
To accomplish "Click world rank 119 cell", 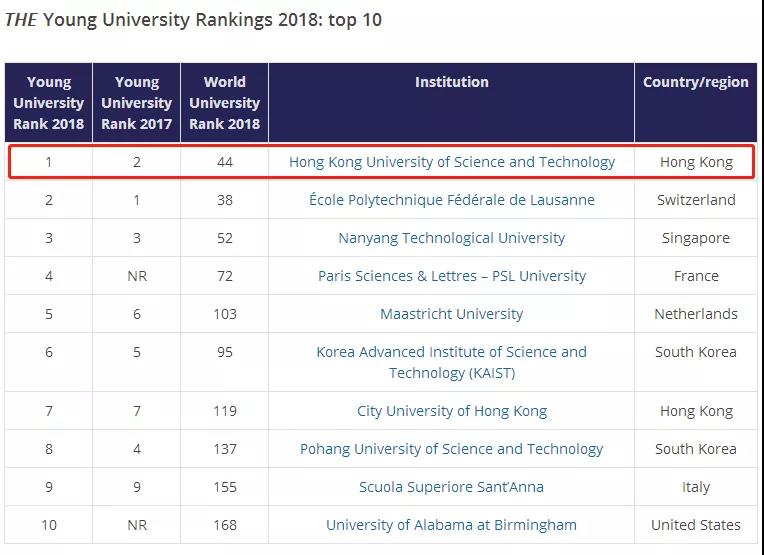I will [x=225, y=411].
